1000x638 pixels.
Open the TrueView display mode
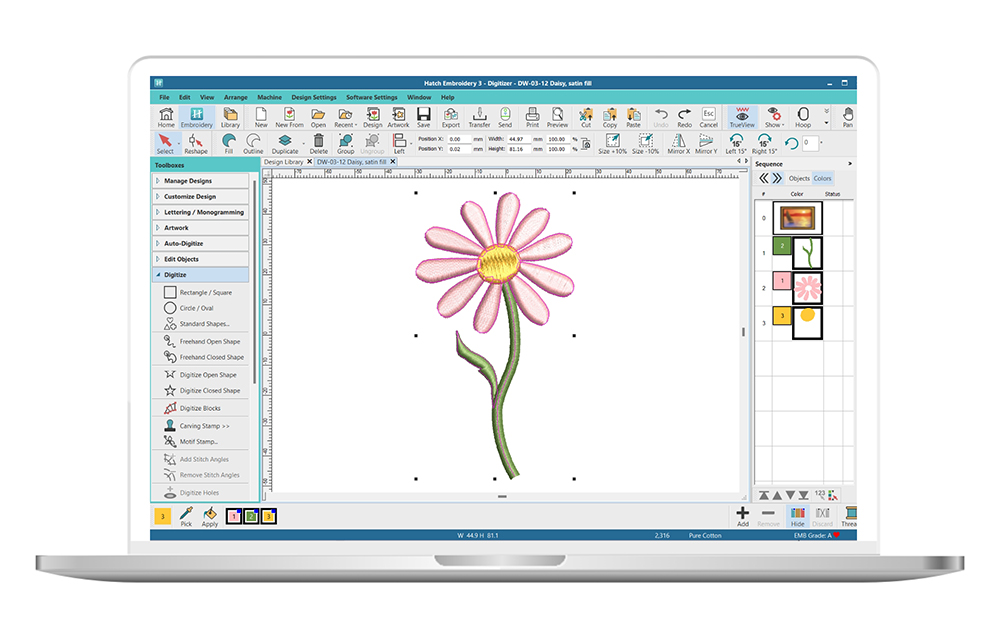click(741, 117)
